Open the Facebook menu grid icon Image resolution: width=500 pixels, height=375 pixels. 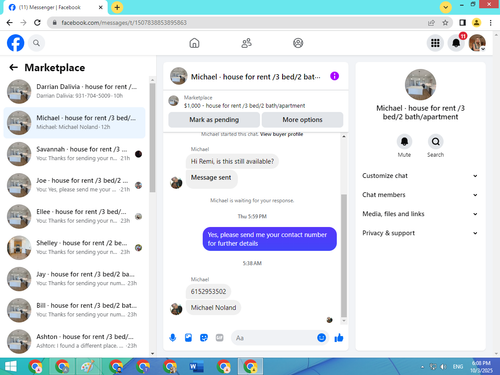[x=435, y=43]
